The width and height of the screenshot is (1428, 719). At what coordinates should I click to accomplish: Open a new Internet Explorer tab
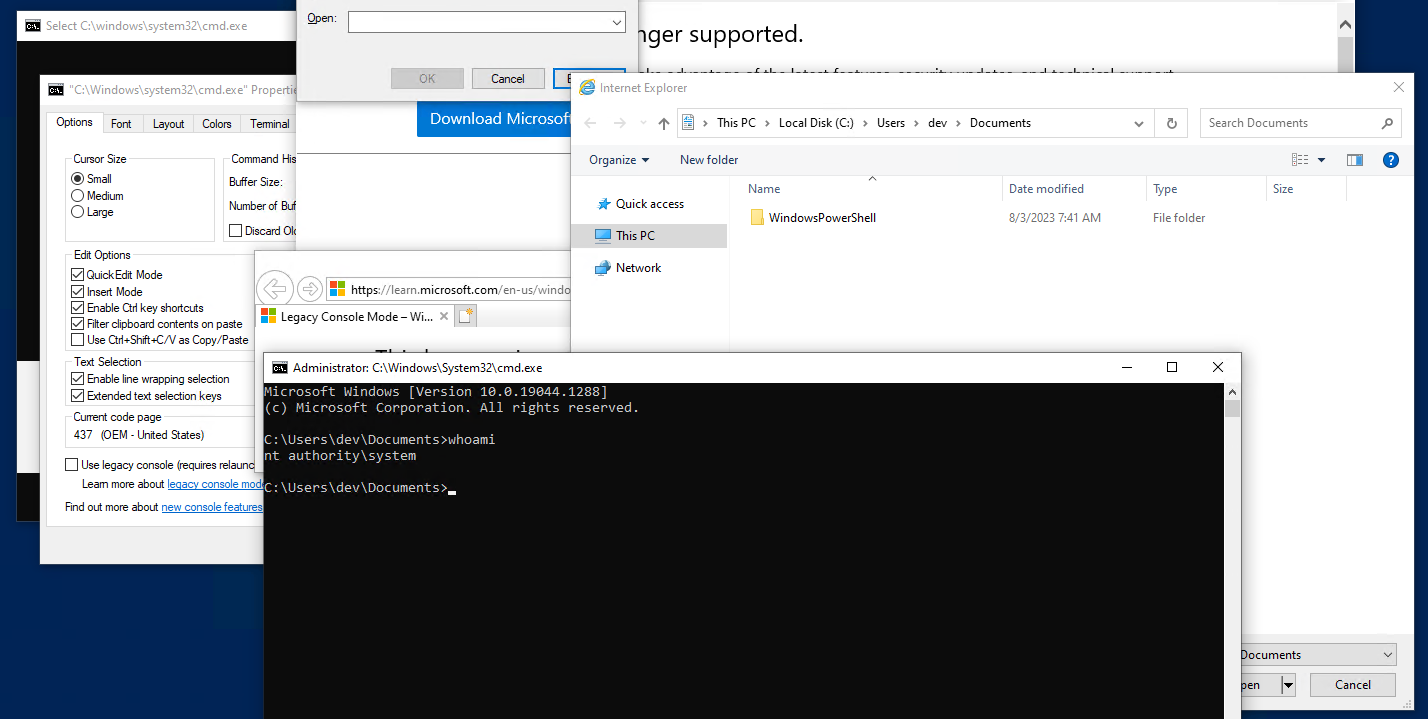pyautogui.click(x=466, y=316)
